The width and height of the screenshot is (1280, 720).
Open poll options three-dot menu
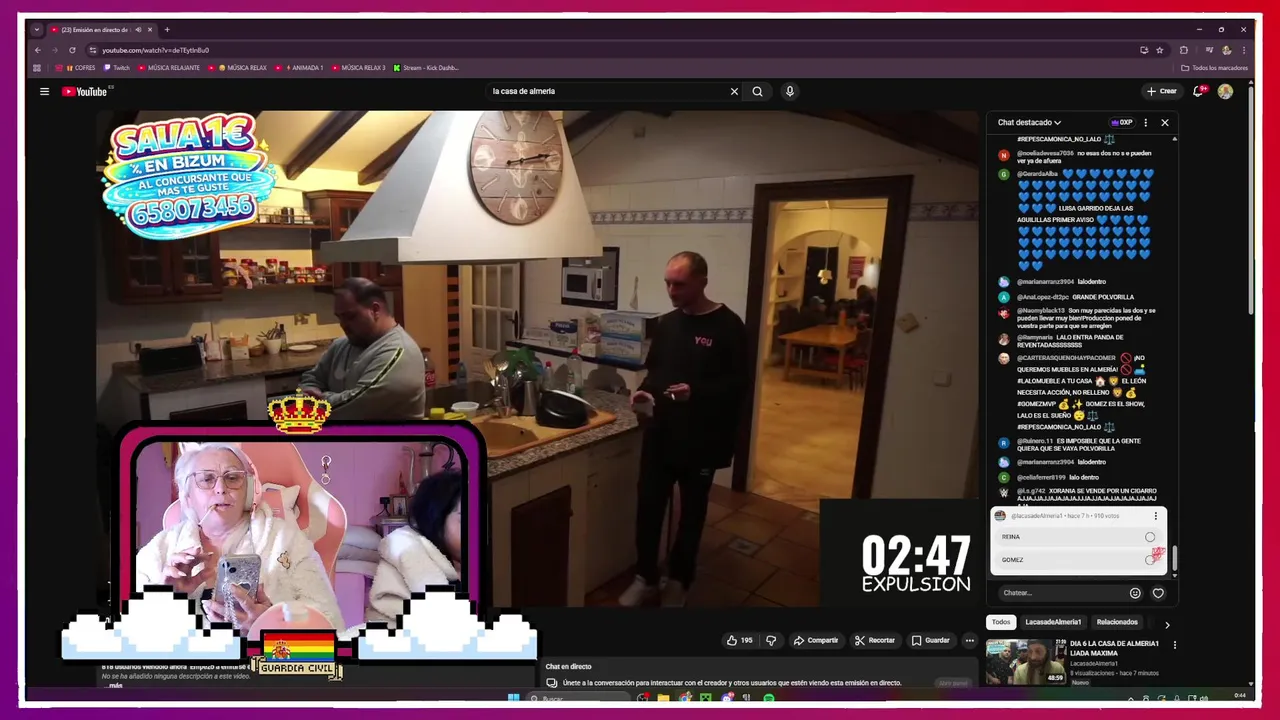pos(1156,516)
